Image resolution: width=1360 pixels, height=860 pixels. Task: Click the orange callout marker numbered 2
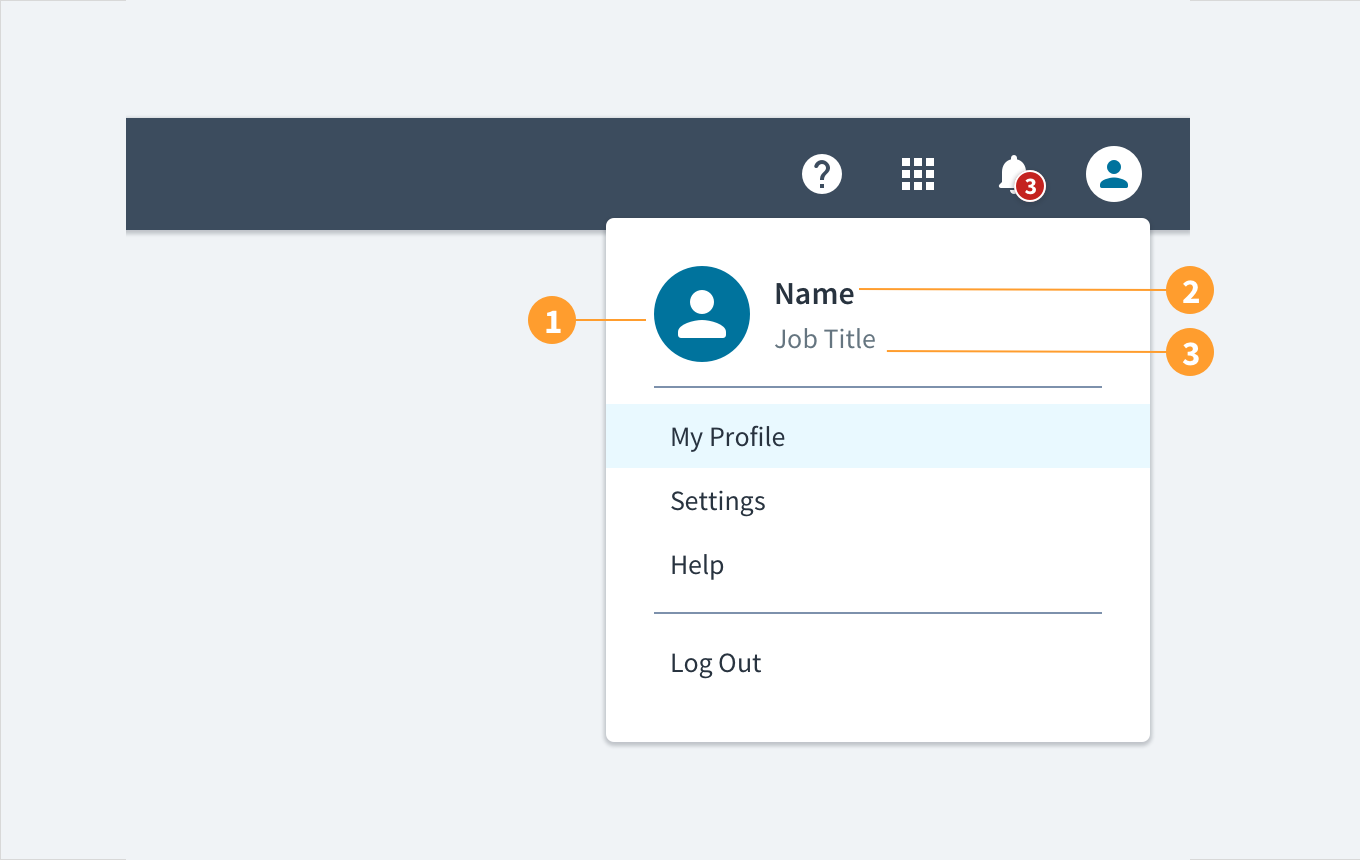1190,290
